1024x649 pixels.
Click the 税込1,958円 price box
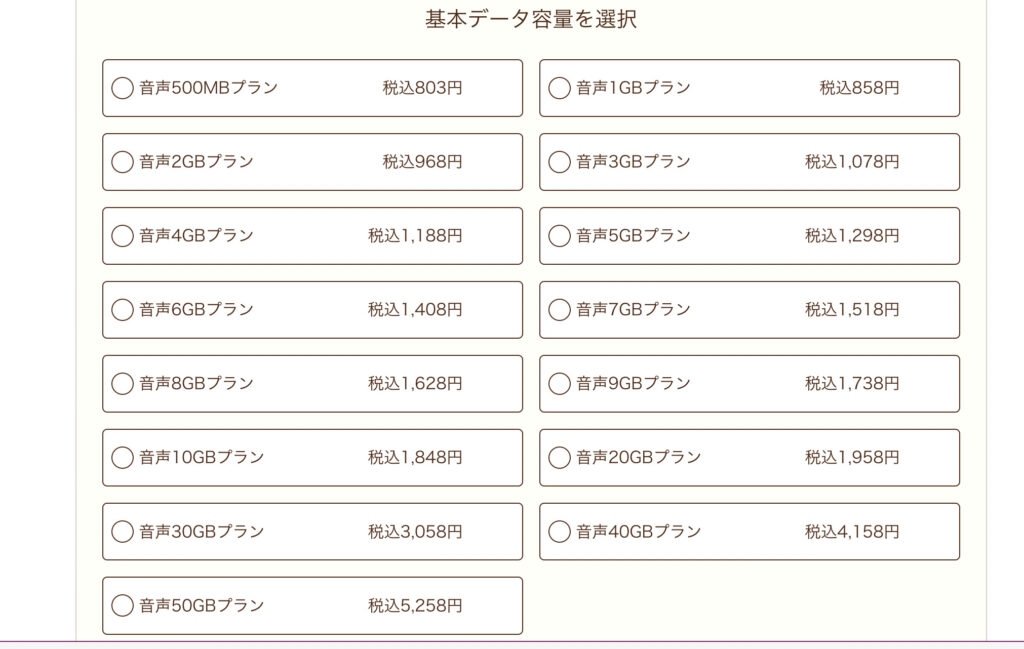[852, 457]
